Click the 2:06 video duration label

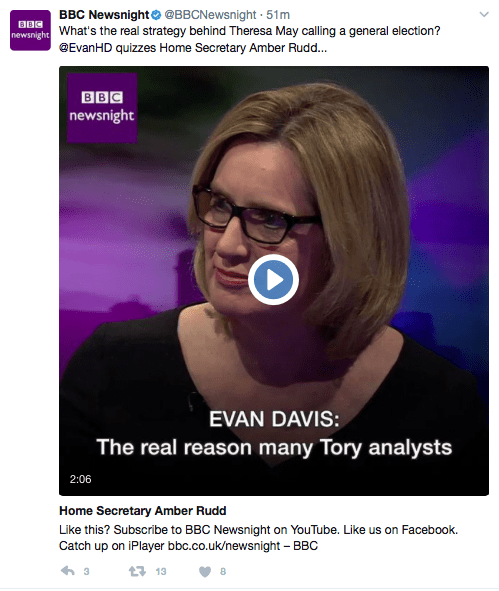click(80, 479)
